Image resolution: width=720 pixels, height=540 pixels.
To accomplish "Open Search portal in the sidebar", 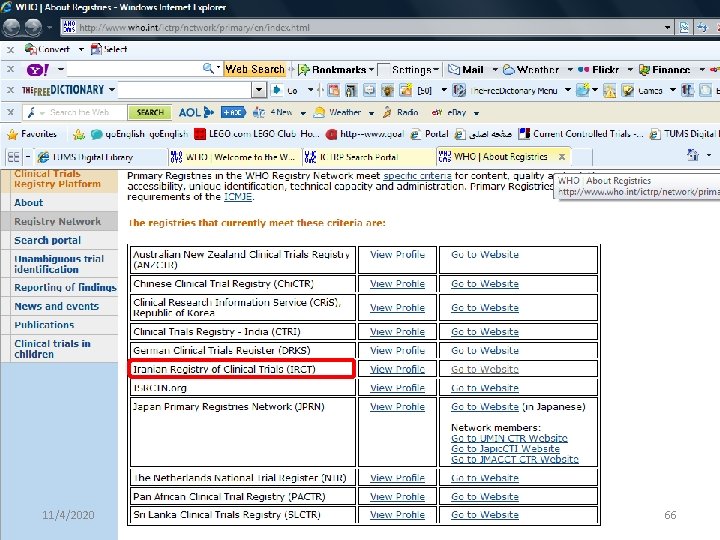I will (47, 240).
